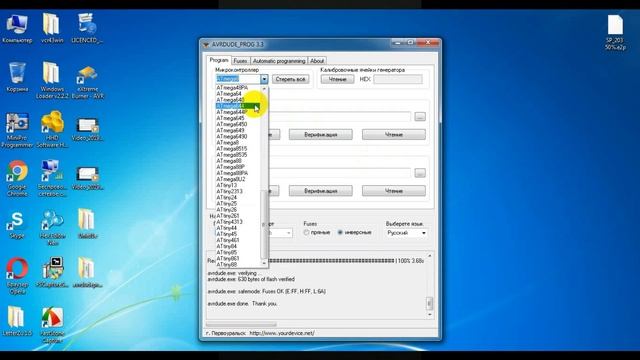640x360 pixels.
Task: Click the microcontroller list scrollbar thumb
Action: pos(264,223)
